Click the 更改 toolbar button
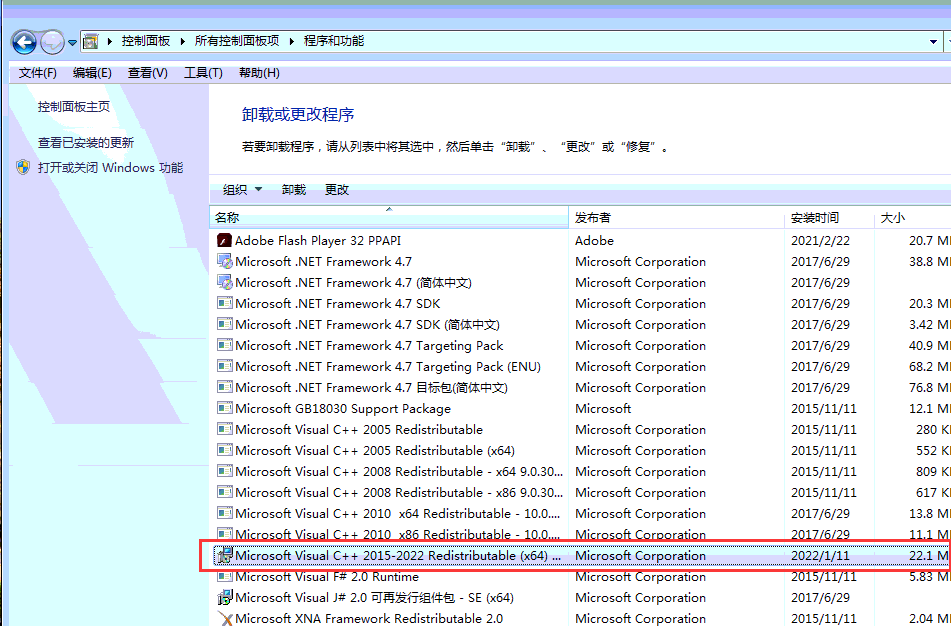951x626 pixels. tap(337, 190)
